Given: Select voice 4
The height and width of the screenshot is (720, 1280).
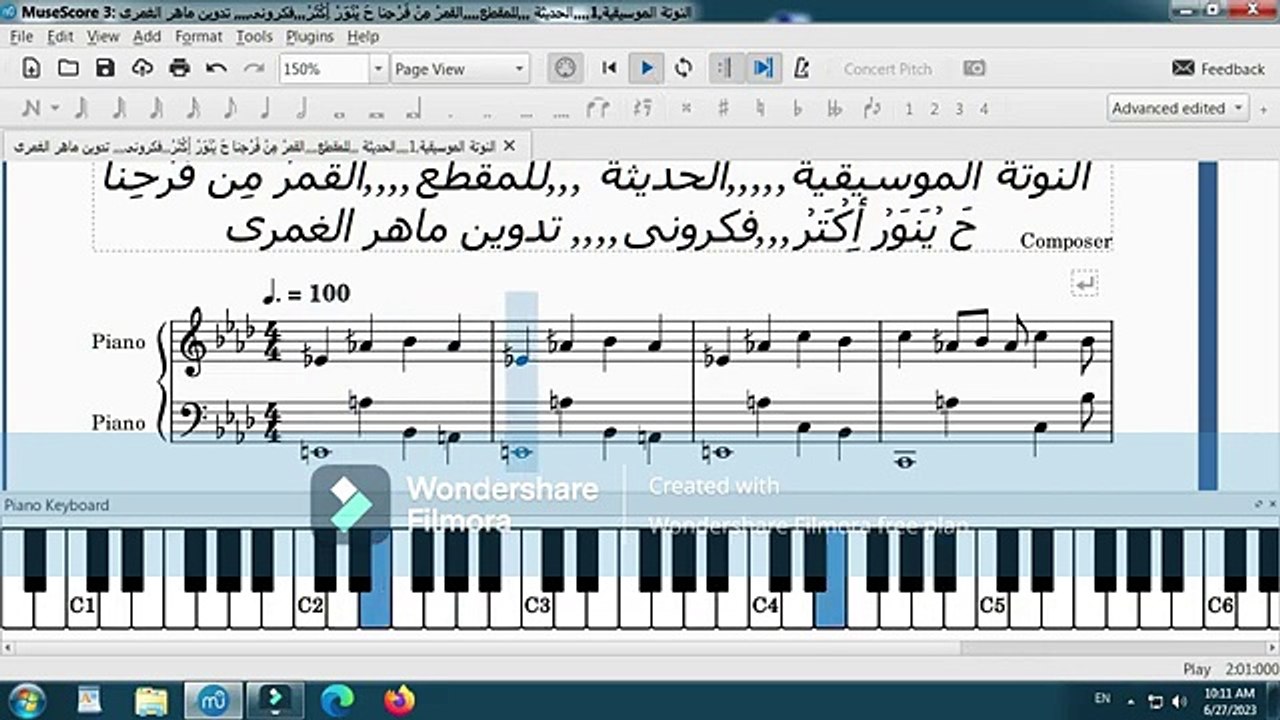Looking at the screenshot, I should (984, 109).
